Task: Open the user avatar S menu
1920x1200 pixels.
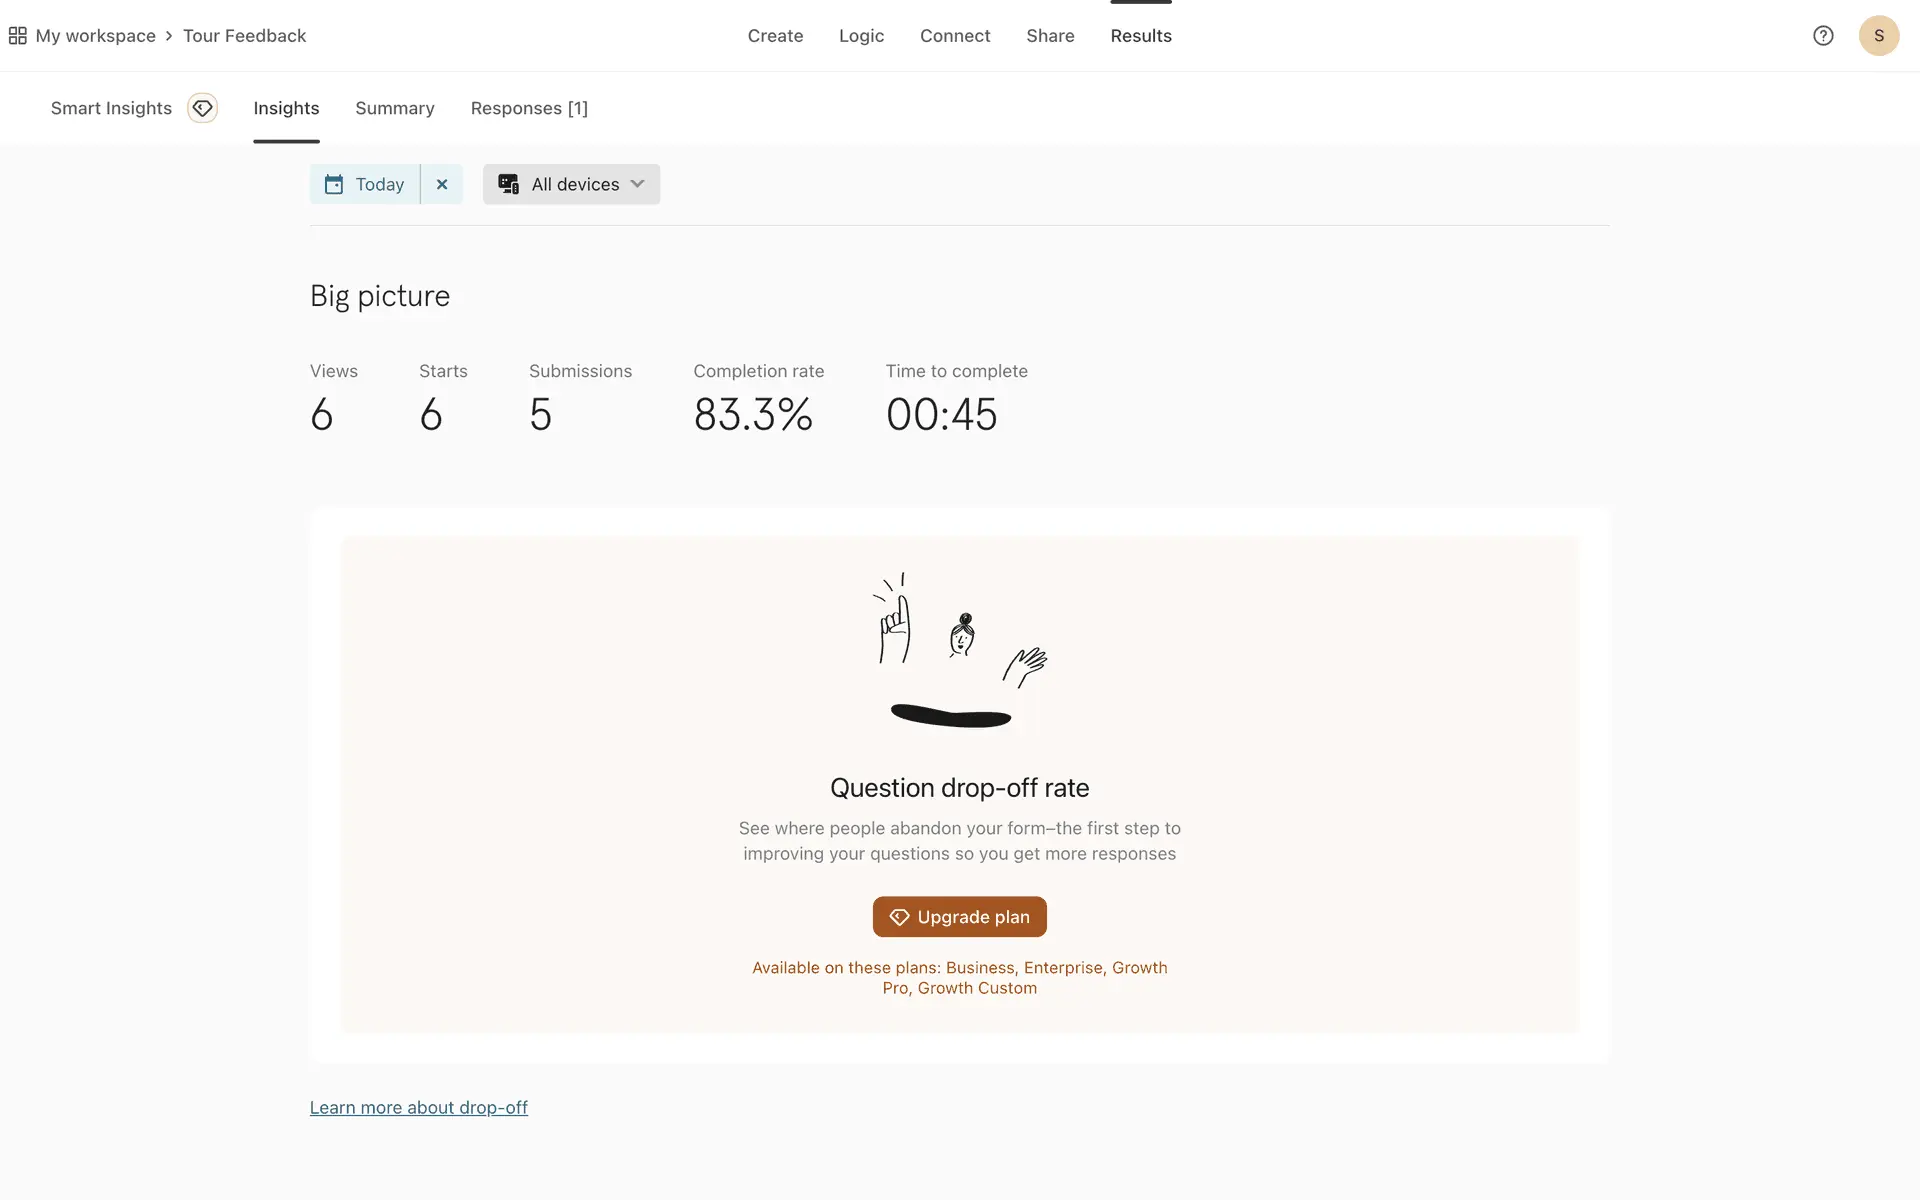Action: tap(1878, 36)
